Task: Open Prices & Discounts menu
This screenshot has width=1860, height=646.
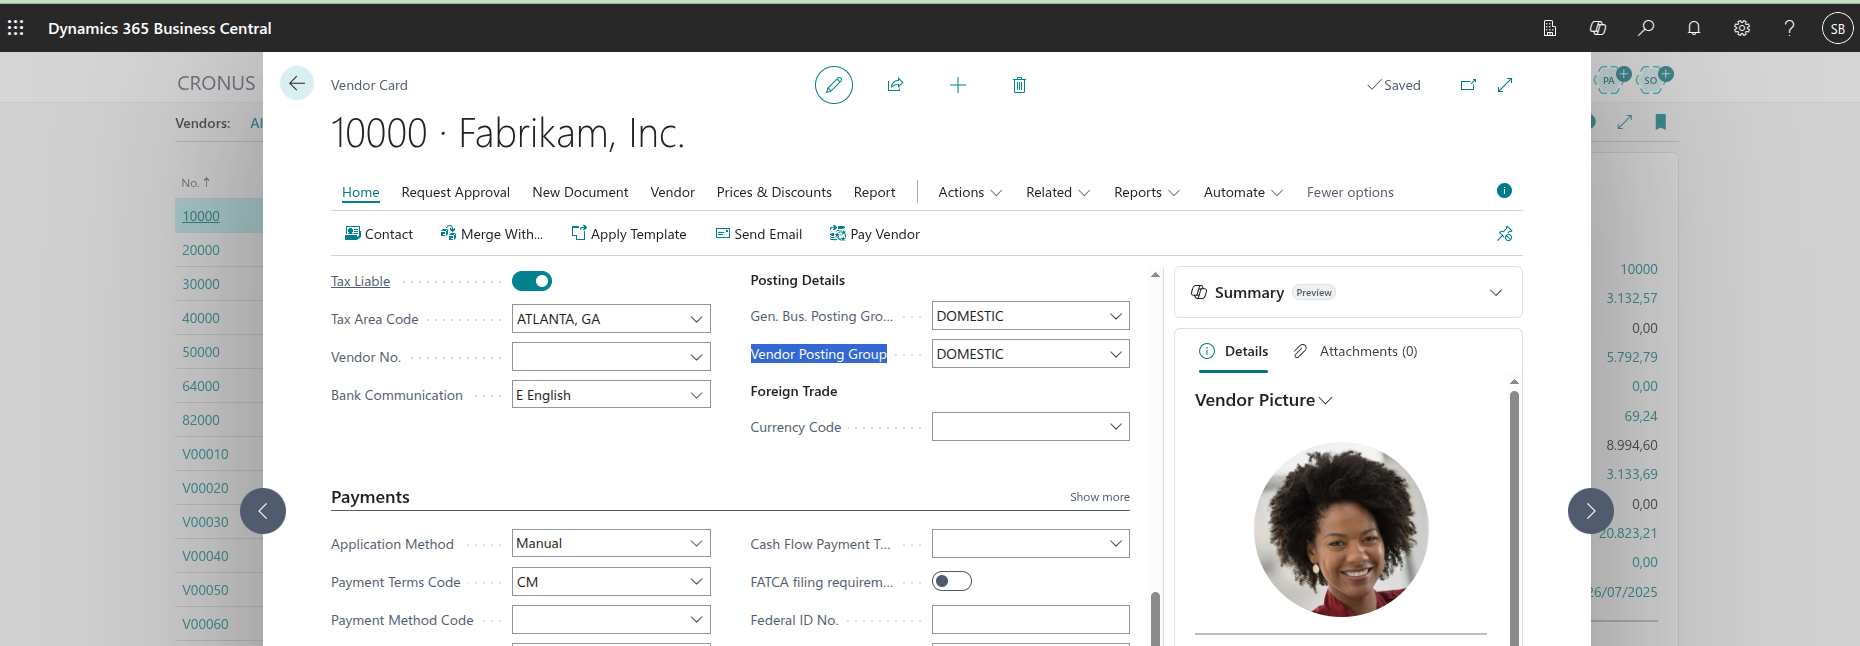Action: coord(774,192)
